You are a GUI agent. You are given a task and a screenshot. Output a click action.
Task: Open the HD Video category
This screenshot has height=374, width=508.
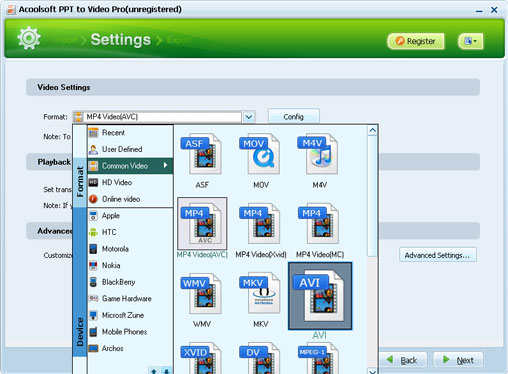click(130, 182)
